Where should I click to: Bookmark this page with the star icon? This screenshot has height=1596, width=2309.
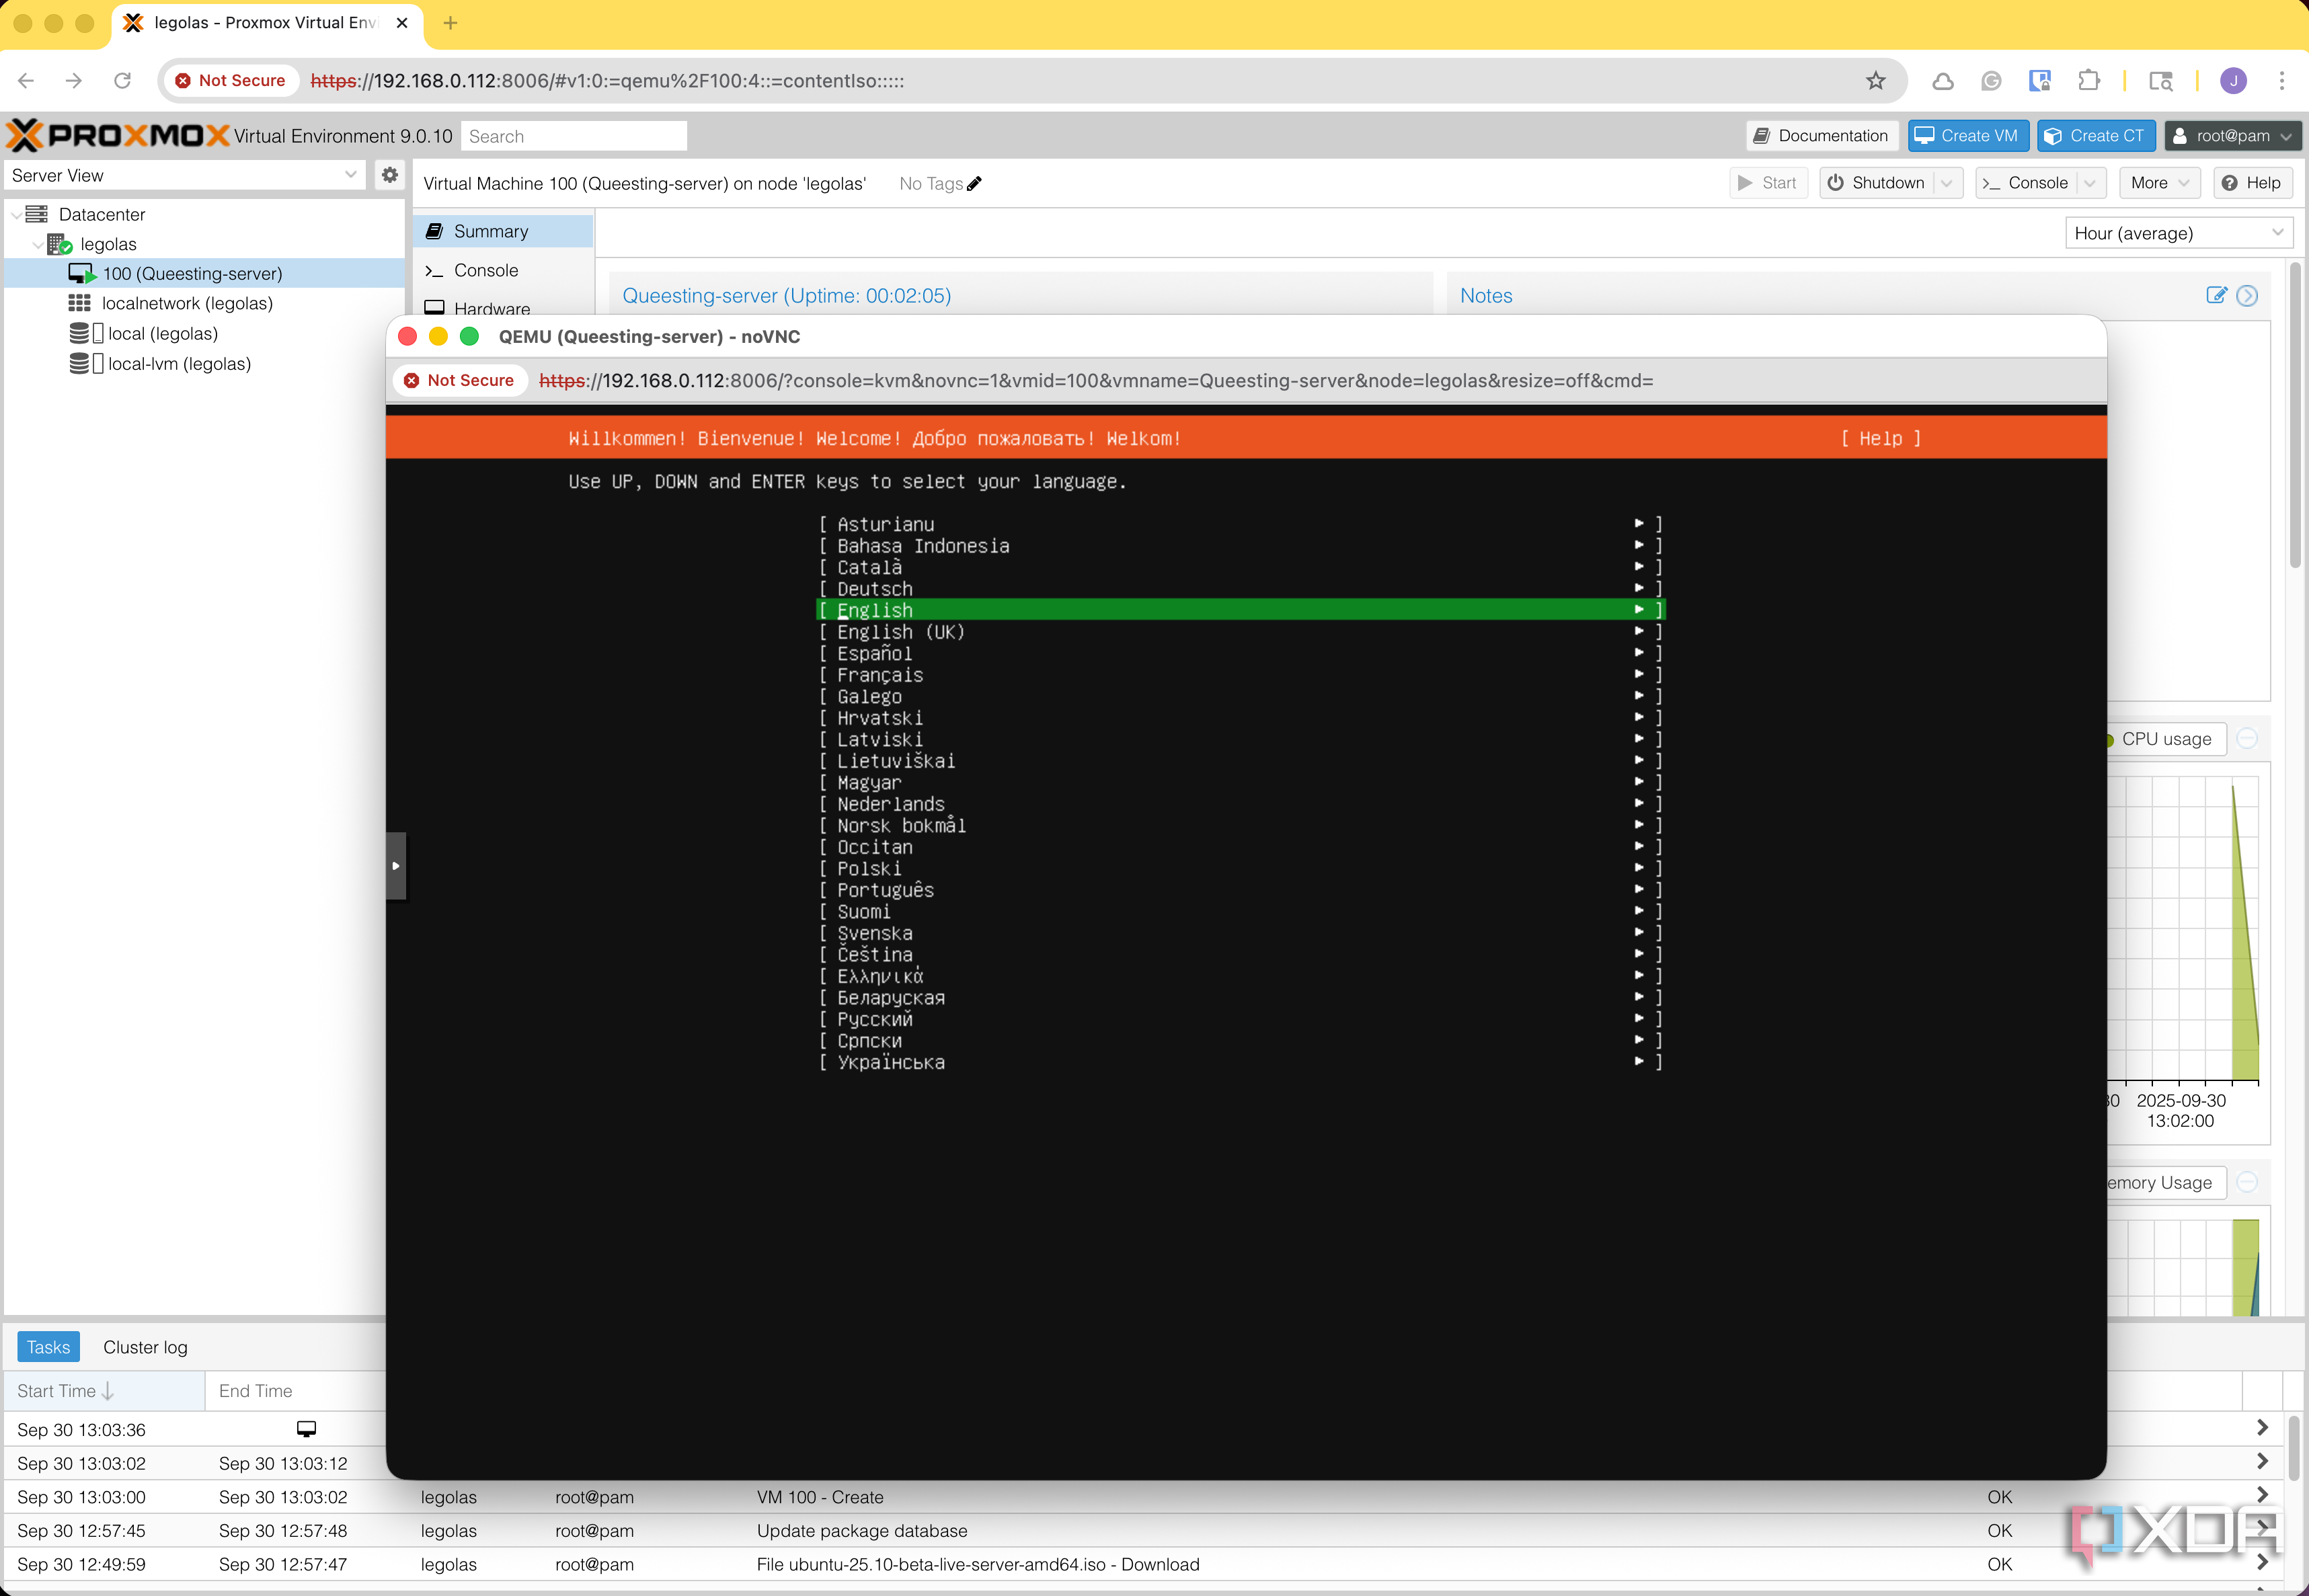pyautogui.click(x=1875, y=81)
